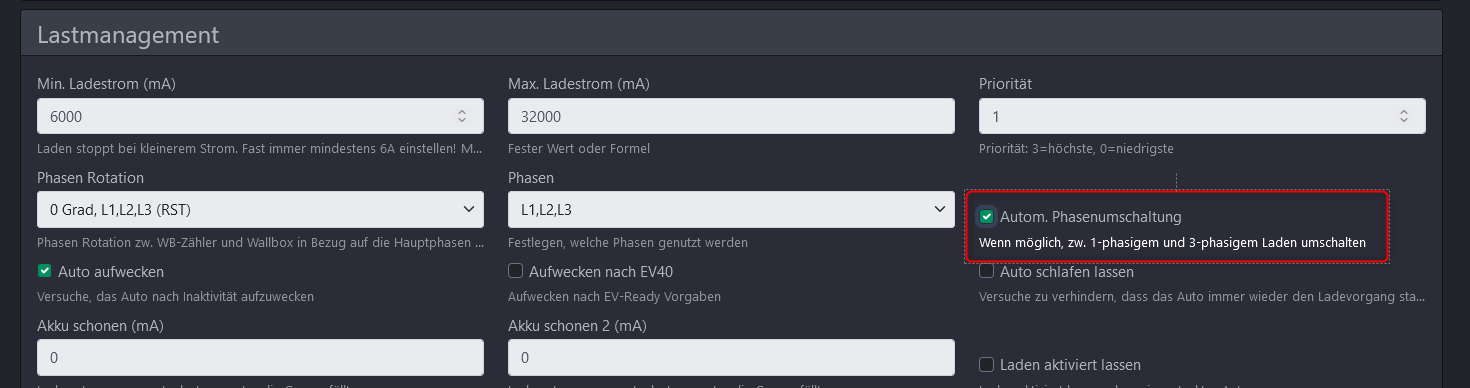Enable the Aufwecken nach EV40 checkbox
Screen dimensions: 1470x388
(x=515, y=271)
